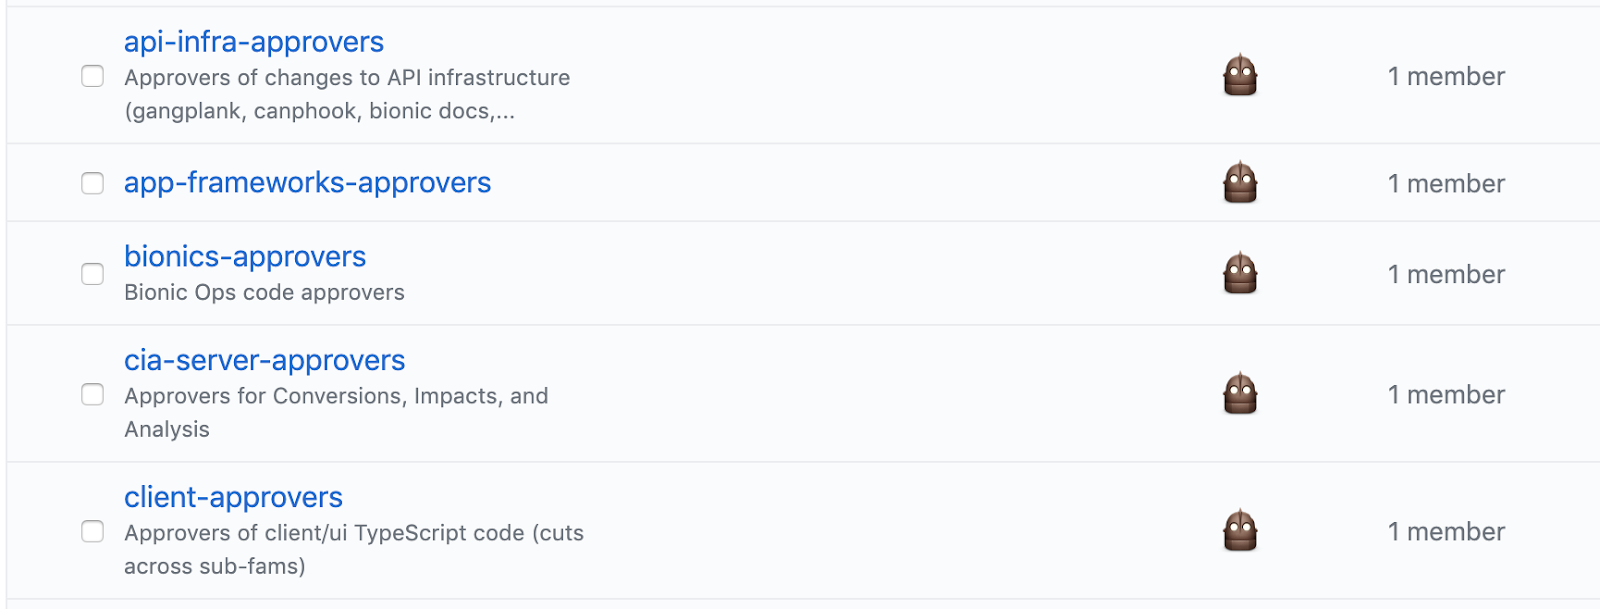Tick the checkbox beside client-approvers
The height and width of the screenshot is (609, 1600).
click(x=92, y=532)
